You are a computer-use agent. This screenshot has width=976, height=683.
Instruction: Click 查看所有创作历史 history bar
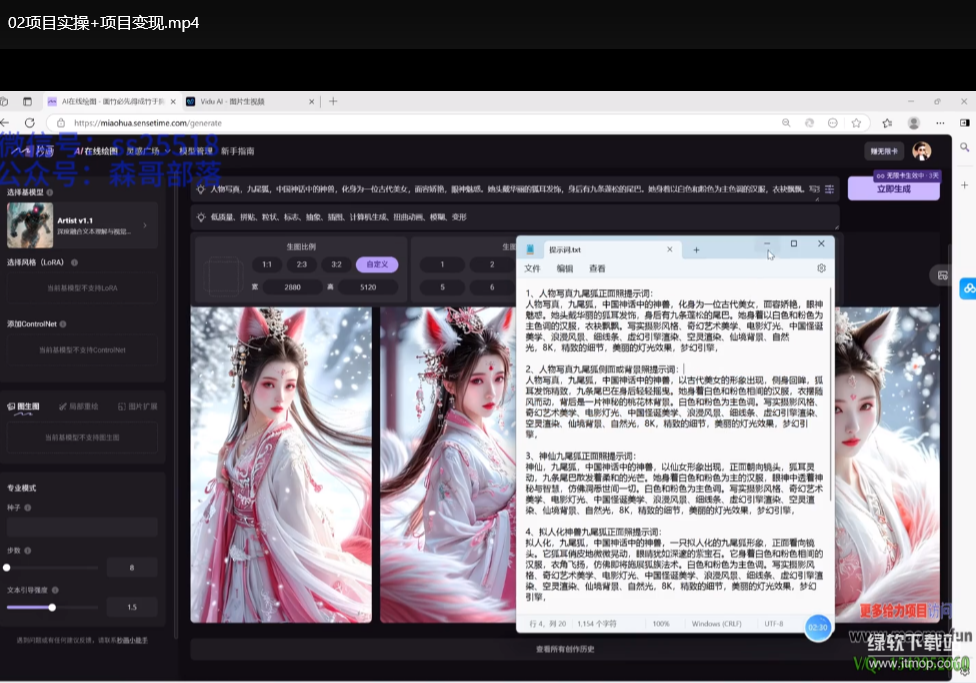point(565,649)
